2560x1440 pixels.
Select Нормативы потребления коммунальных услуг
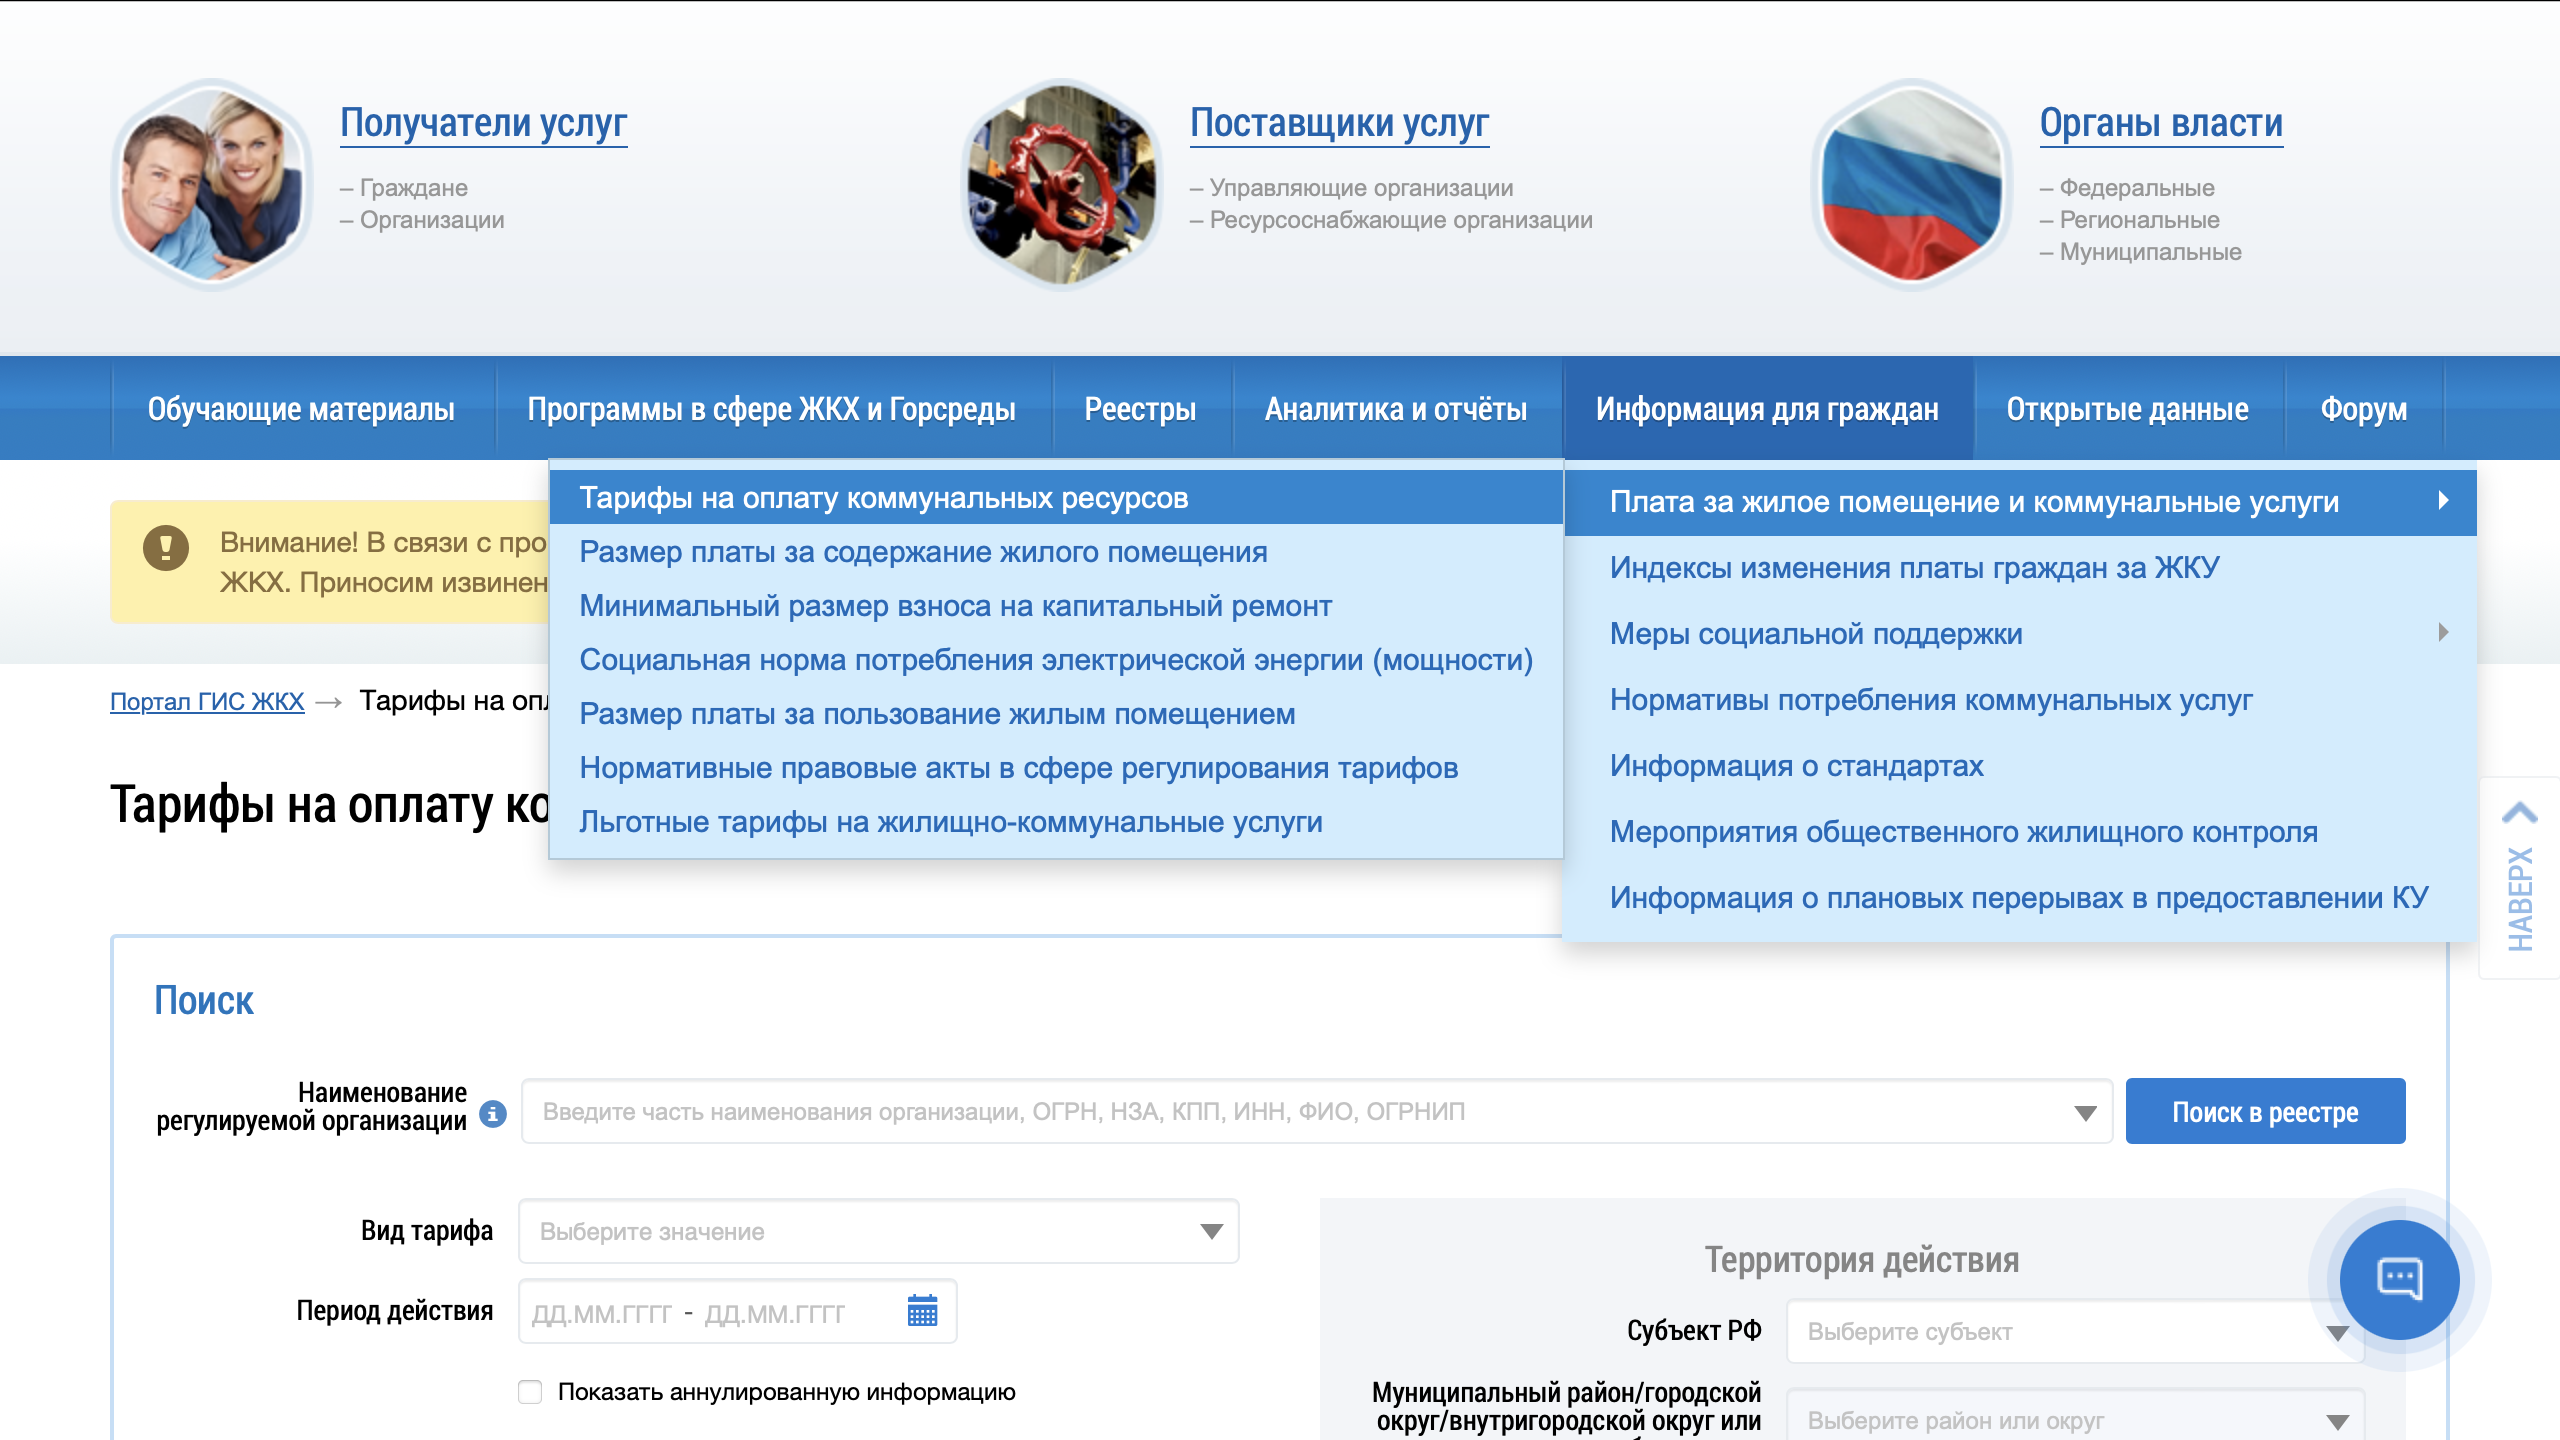(x=2020, y=700)
